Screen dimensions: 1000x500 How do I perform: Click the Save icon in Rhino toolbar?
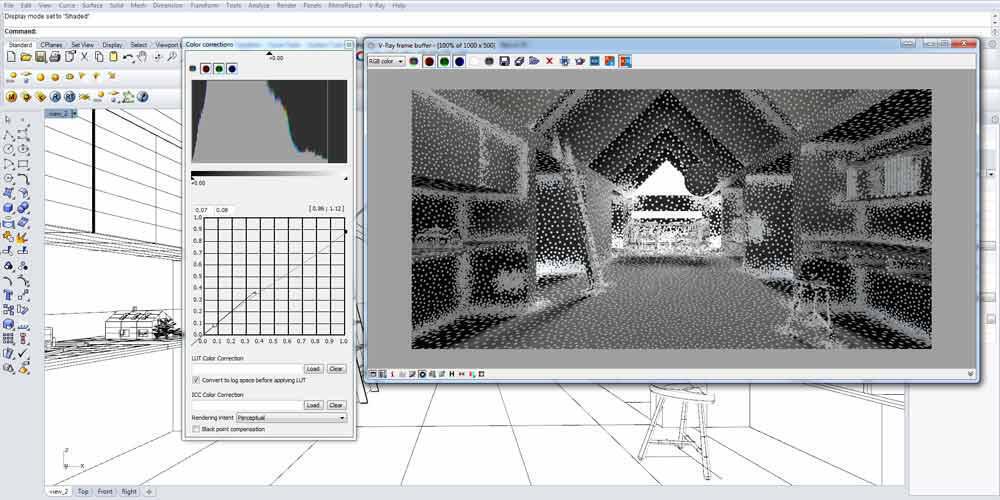tap(40, 57)
